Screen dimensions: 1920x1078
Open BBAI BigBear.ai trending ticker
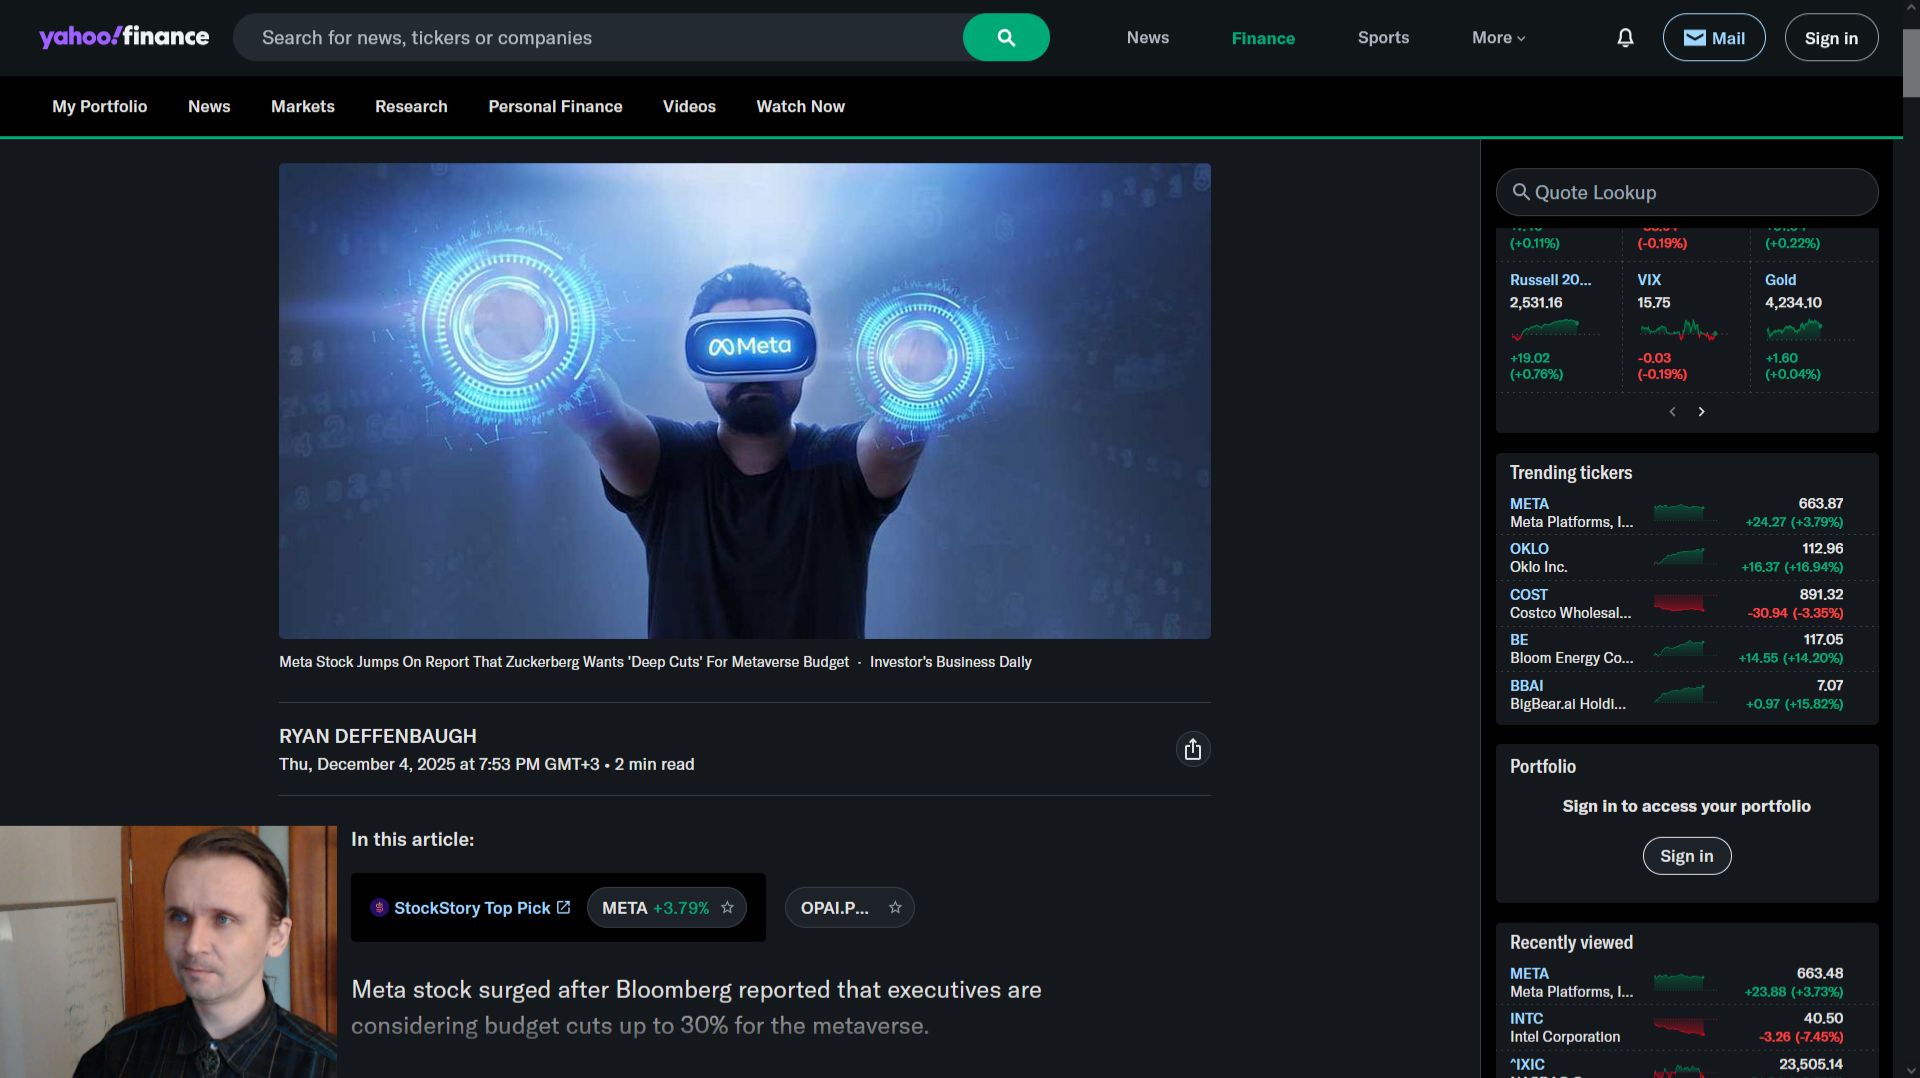point(1526,686)
